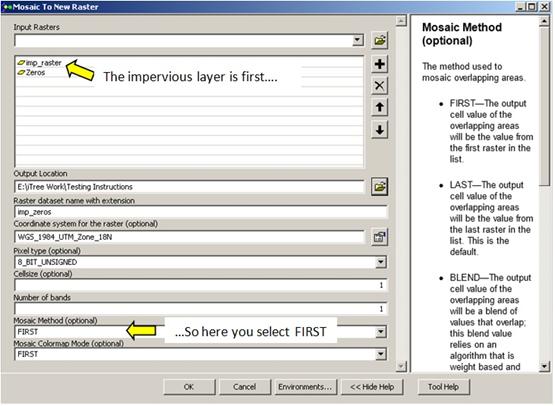Click OK to run the tool
This screenshot has width=555, height=406.
coord(189,387)
